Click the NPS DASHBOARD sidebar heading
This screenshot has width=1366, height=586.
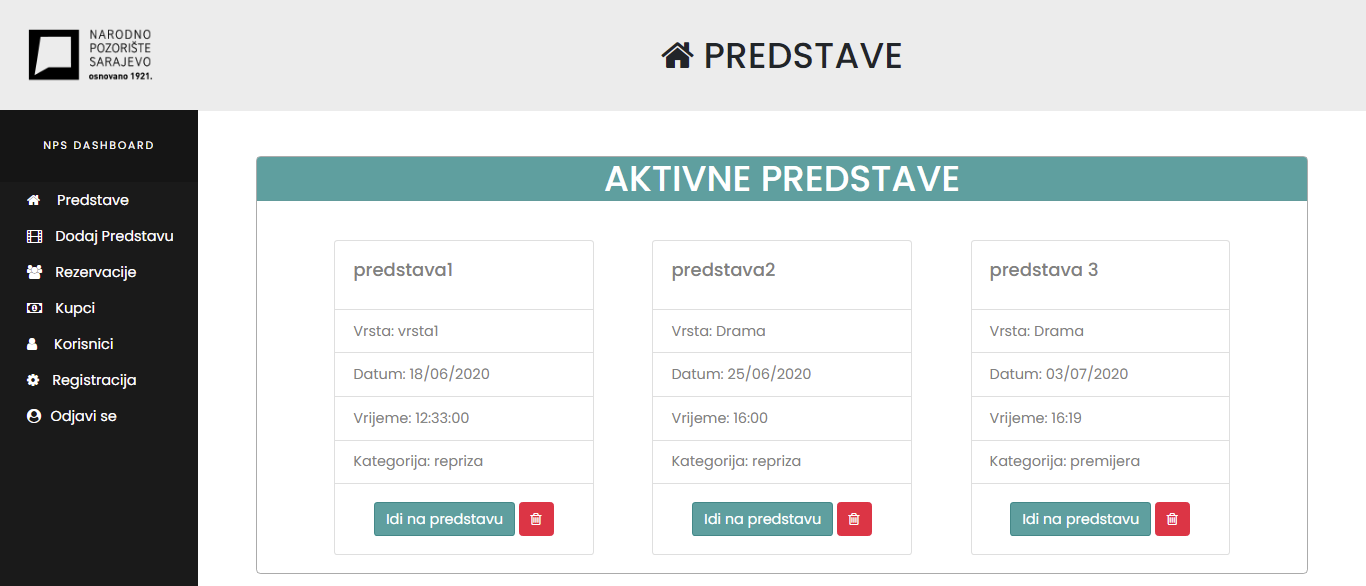tap(99, 145)
